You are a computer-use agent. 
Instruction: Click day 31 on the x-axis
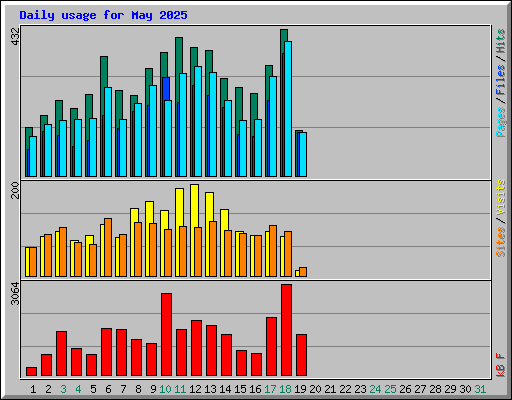coord(480,389)
